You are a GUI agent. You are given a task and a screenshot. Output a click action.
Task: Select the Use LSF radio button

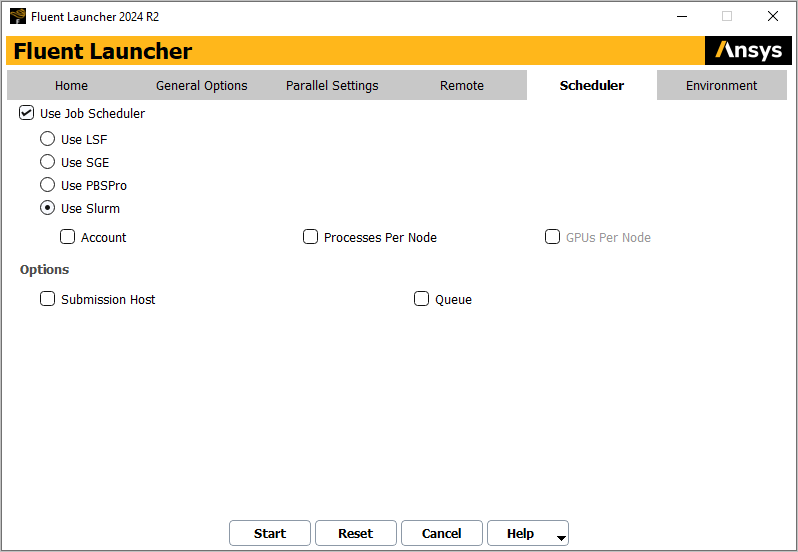coord(47,139)
